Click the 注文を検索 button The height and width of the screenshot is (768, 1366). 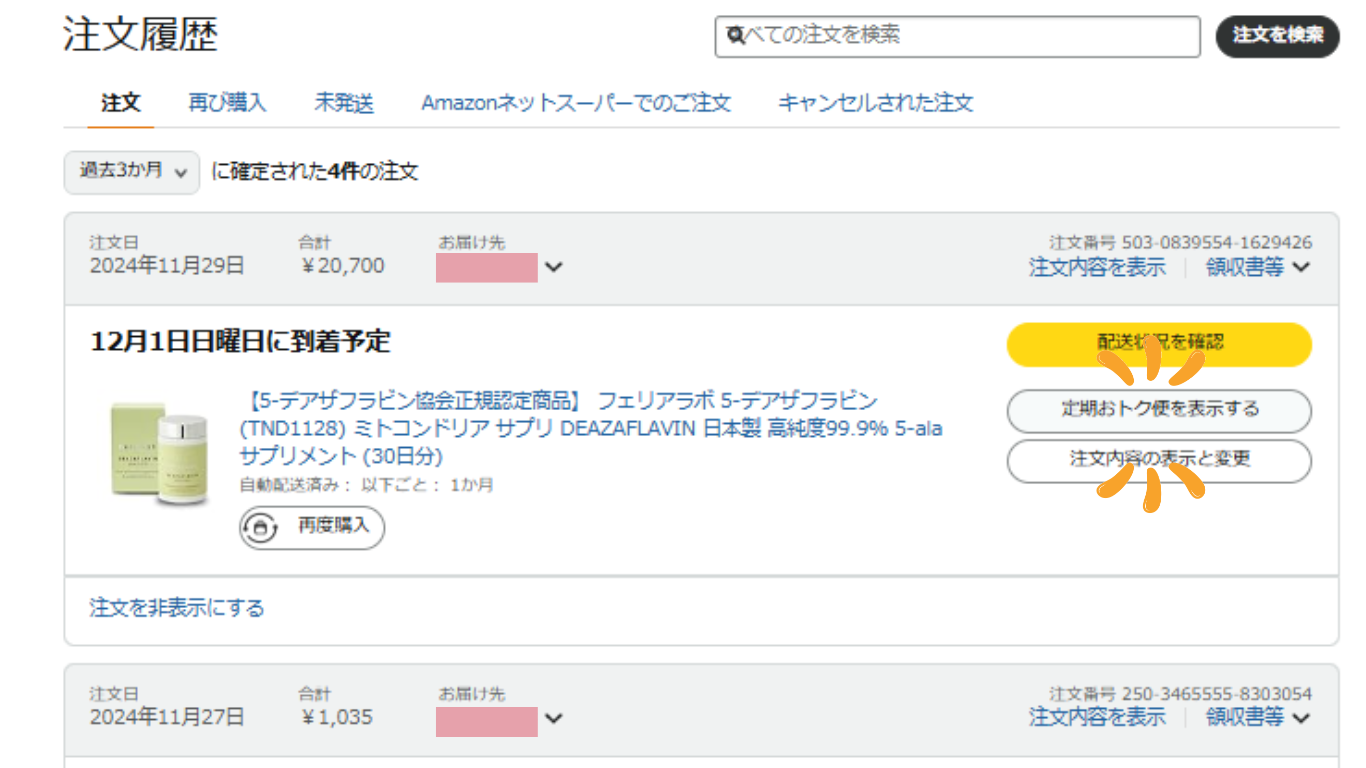[1277, 36]
